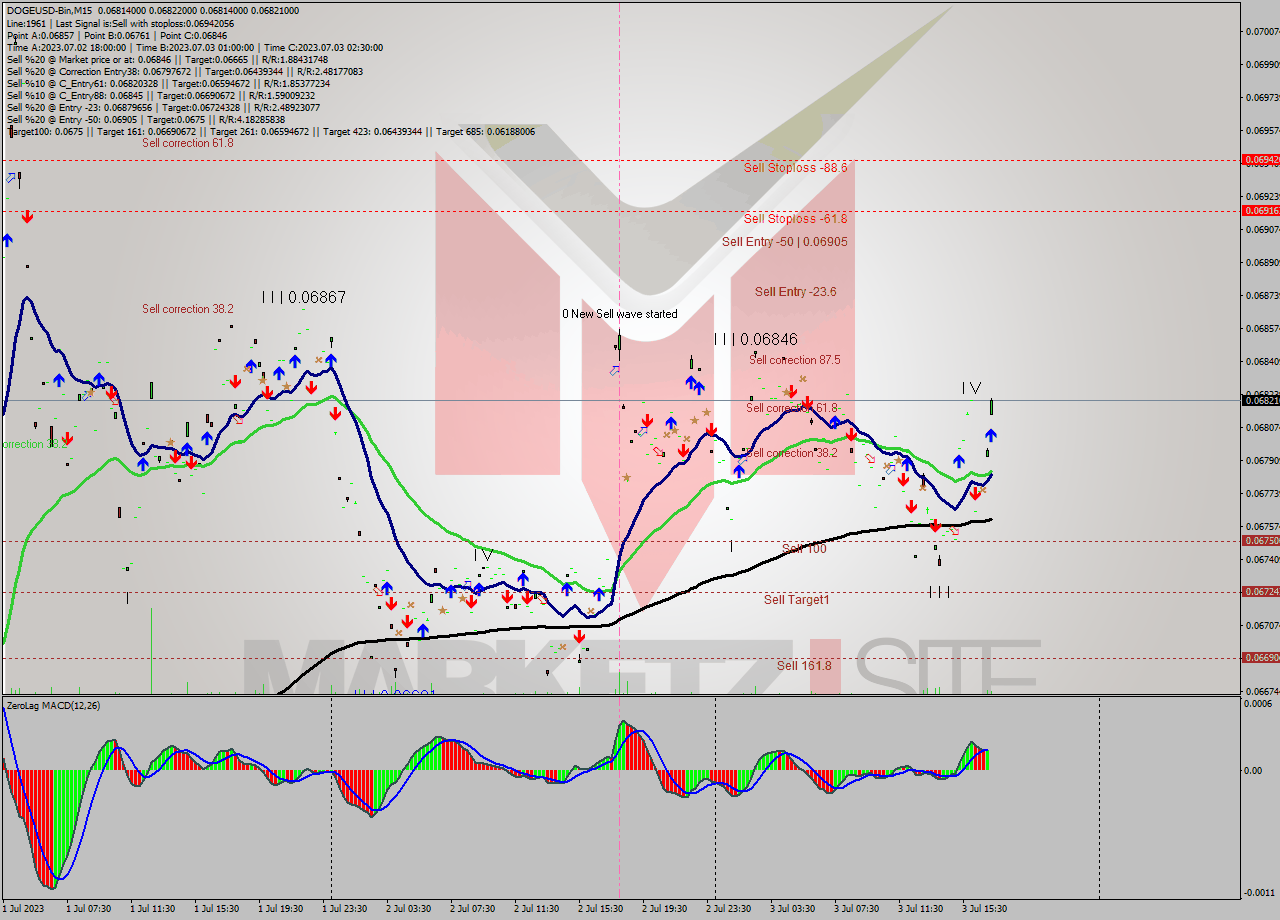Click the '1 Jul 15:30' time label
Screen dimensions: 1280x920
[216, 909]
